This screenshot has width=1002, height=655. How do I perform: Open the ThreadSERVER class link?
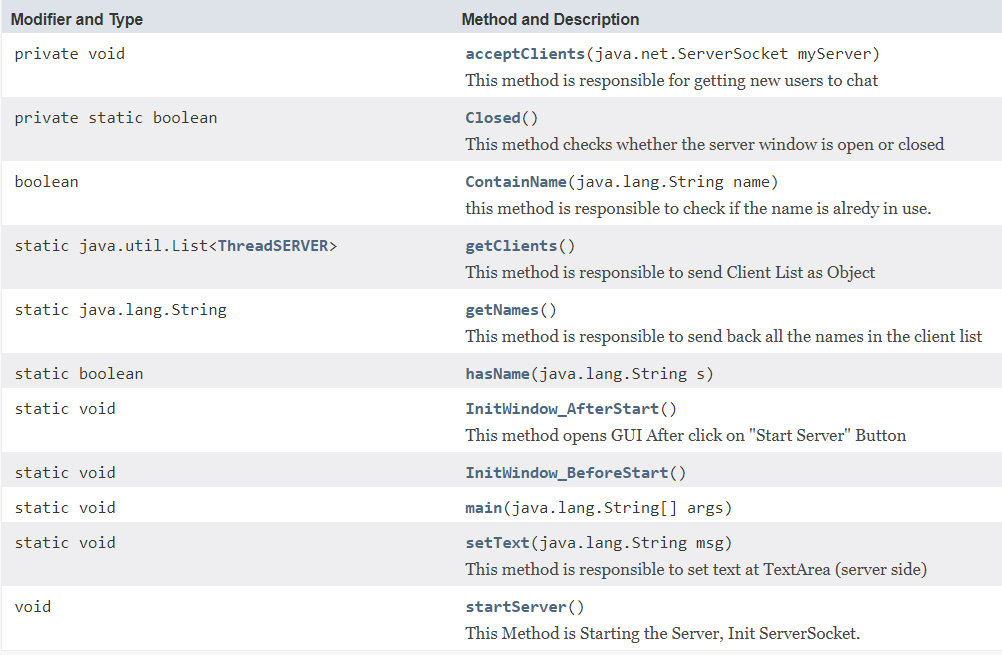tap(273, 246)
